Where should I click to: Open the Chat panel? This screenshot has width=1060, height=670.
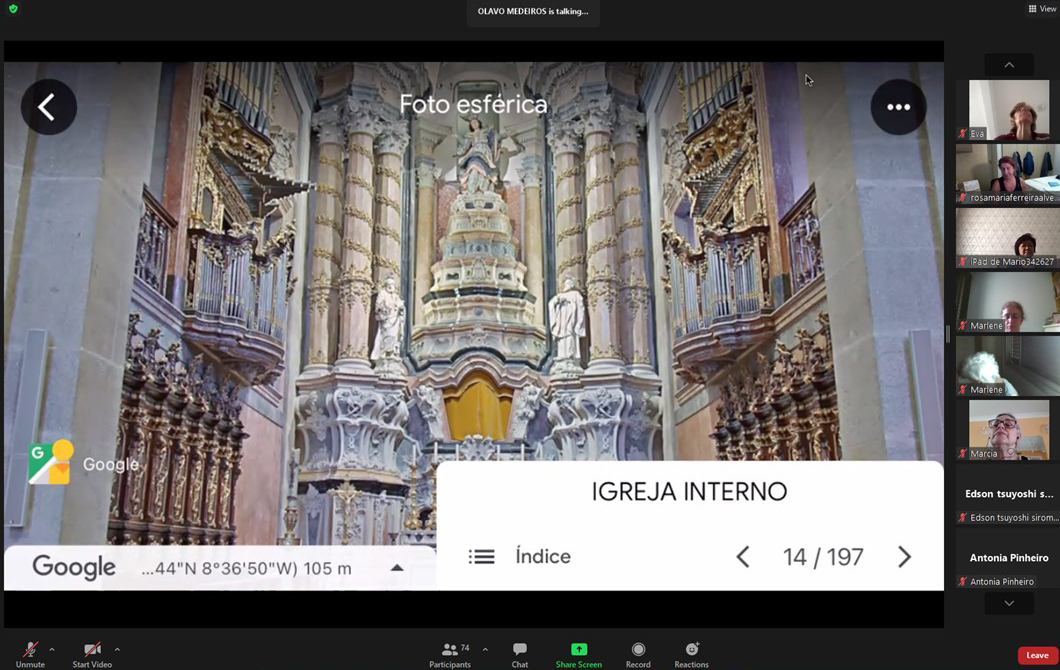pos(520,650)
